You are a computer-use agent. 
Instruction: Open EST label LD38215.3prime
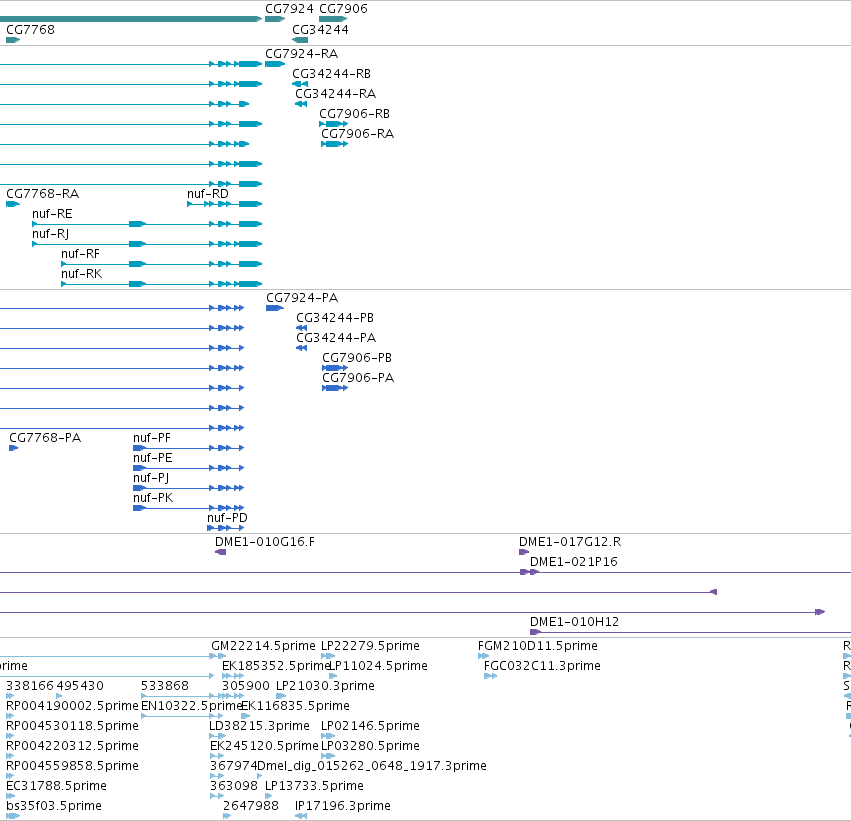pyautogui.click(x=259, y=727)
